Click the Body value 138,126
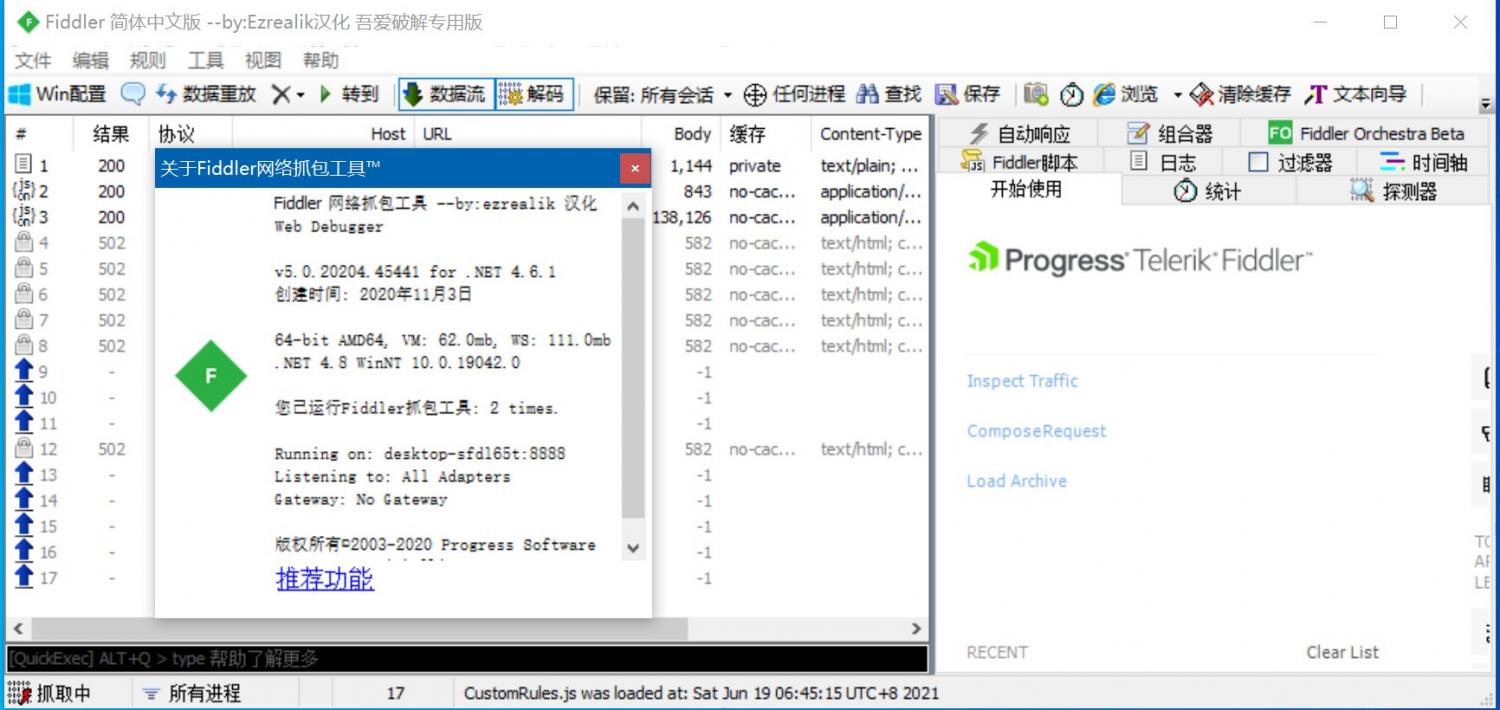The image size is (1500, 710). 684,217
